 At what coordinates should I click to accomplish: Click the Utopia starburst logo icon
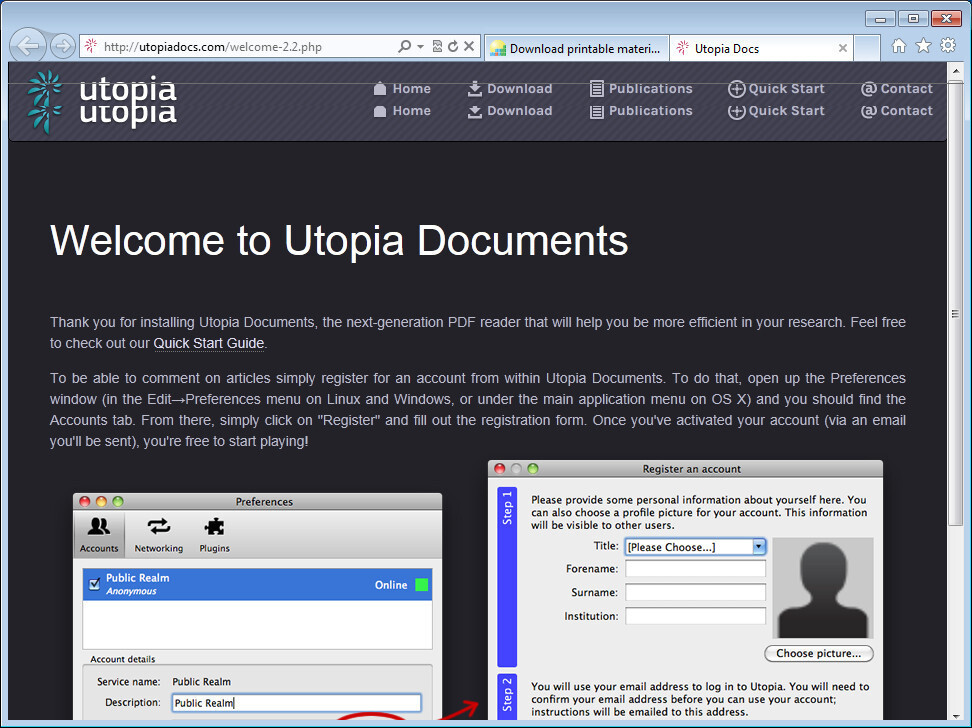(x=45, y=102)
